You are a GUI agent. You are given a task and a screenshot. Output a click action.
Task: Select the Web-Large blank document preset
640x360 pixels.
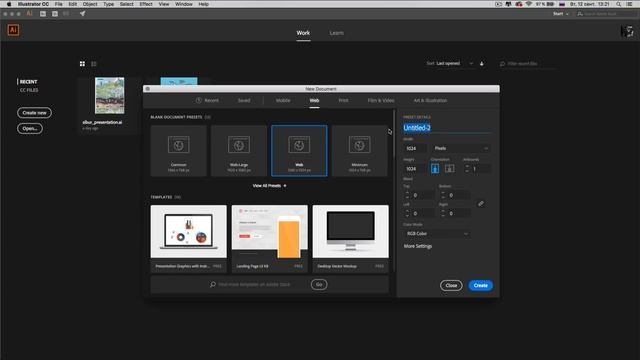coord(239,151)
